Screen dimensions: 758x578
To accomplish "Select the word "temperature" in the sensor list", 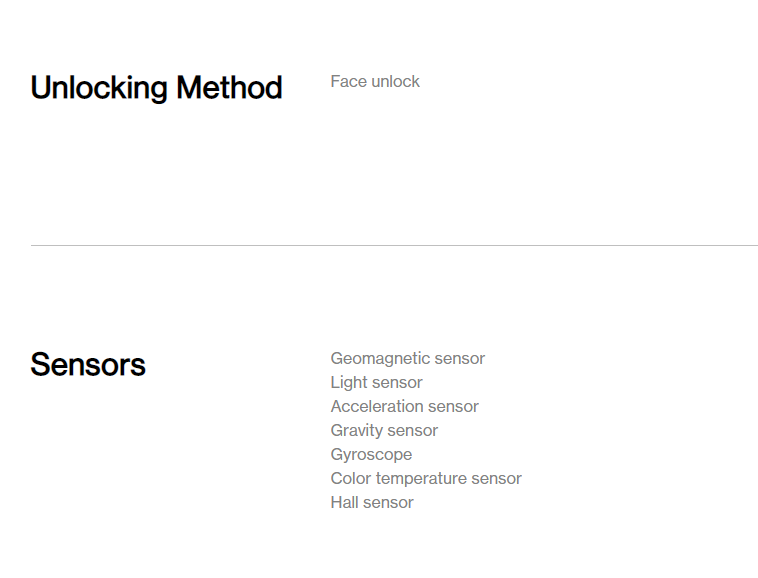I will [420, 478].
